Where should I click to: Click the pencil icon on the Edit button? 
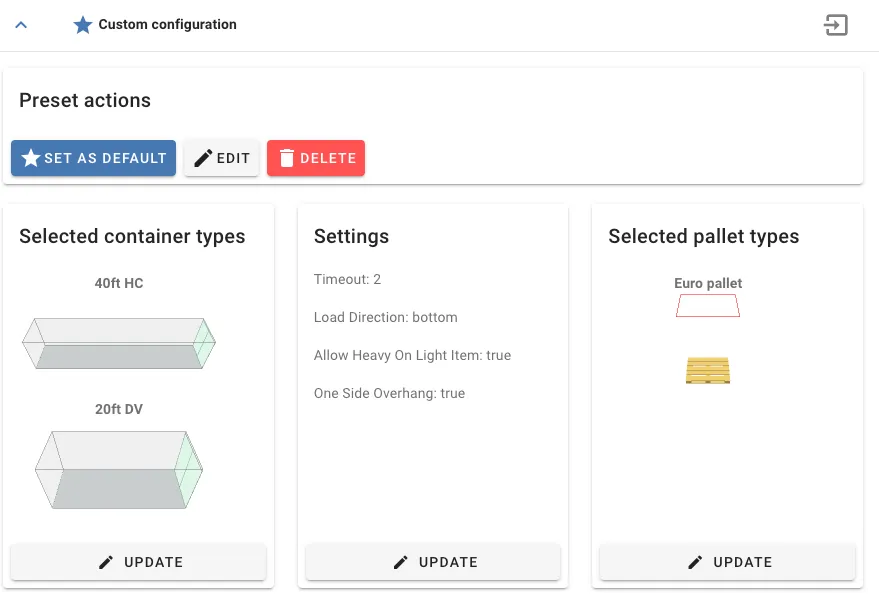pyautogui.click(x=205, y=157)
